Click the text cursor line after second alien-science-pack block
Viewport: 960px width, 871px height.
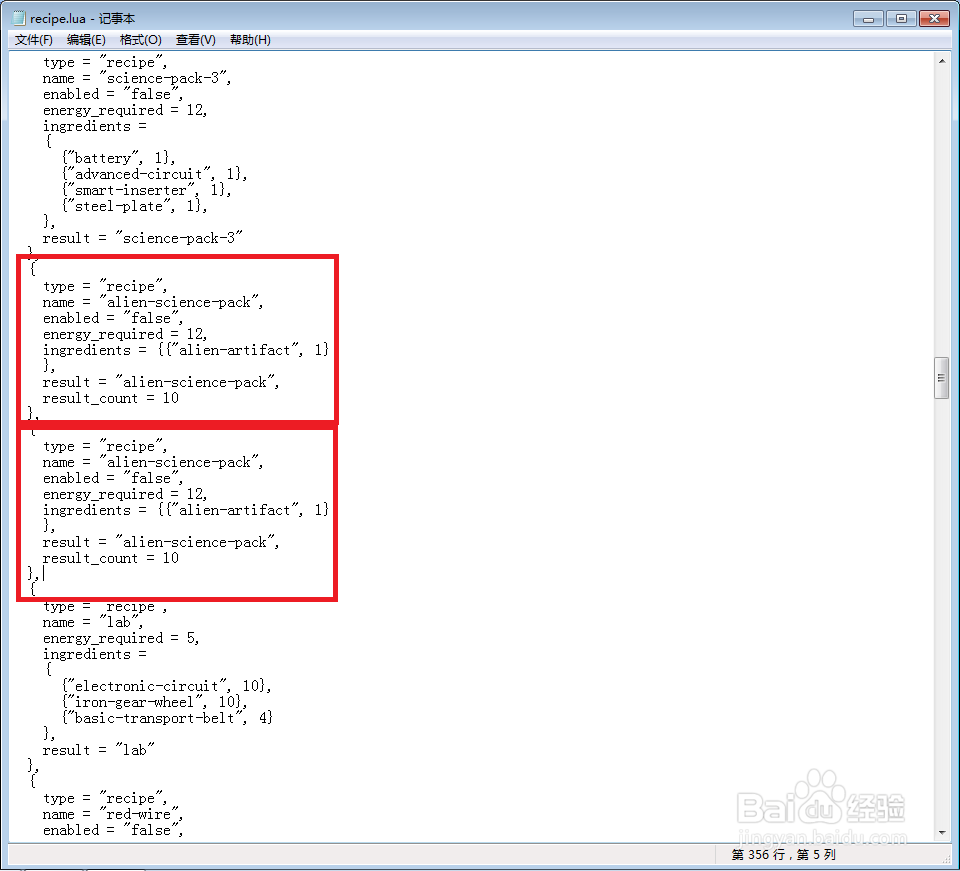(37, 574)
